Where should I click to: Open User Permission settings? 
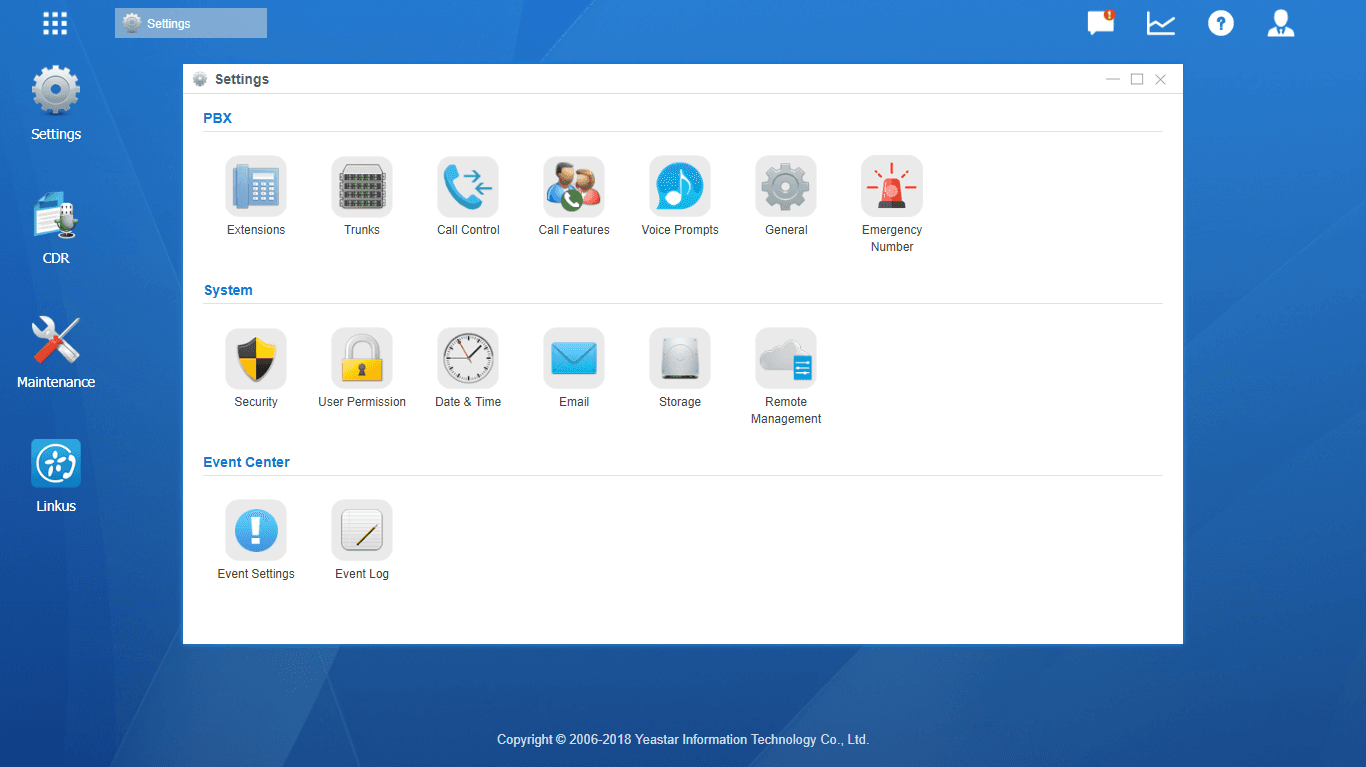(x=362, y=368)
